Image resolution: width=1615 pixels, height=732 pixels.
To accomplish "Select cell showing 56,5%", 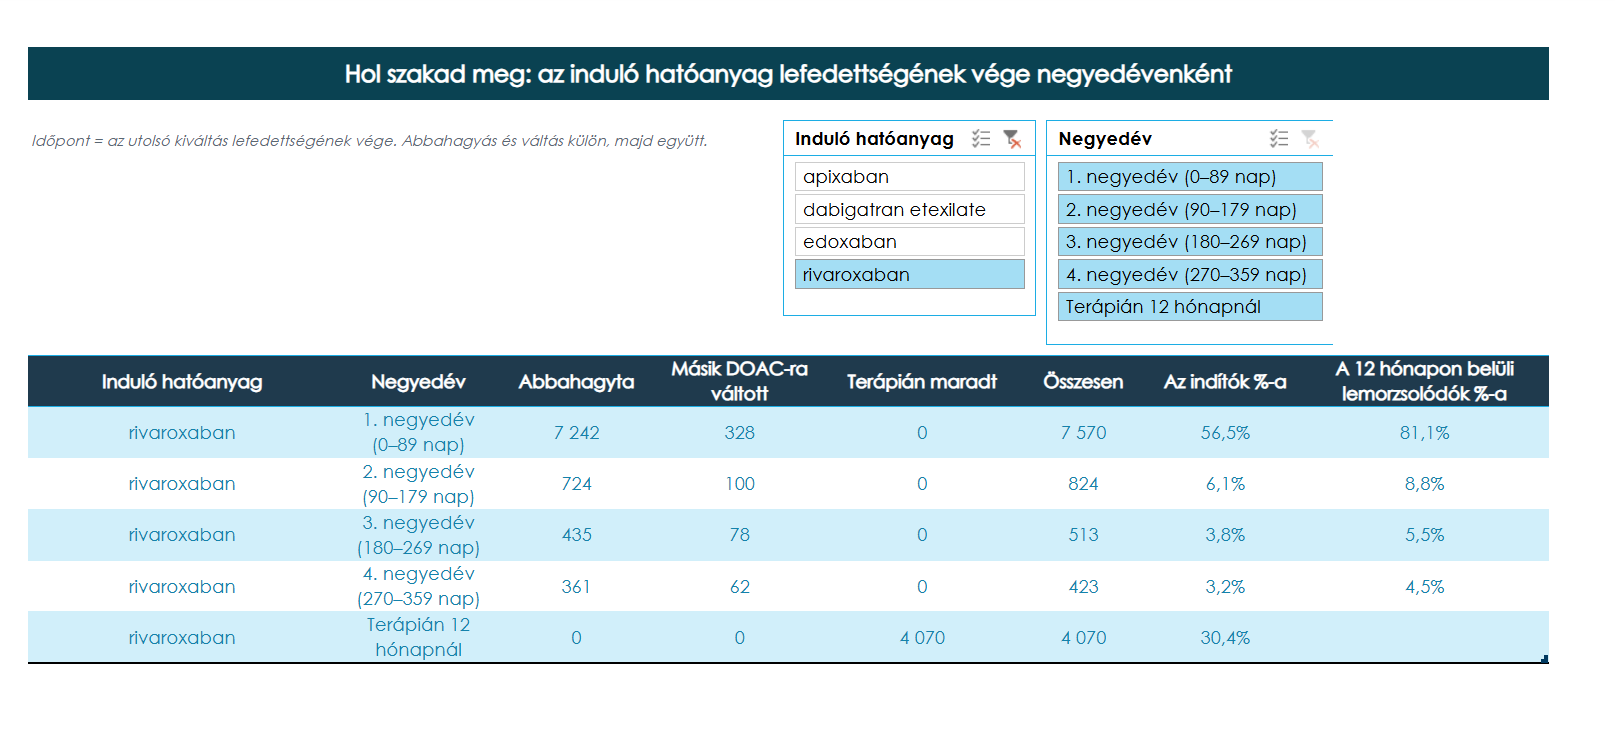I will coord(1225,433).
